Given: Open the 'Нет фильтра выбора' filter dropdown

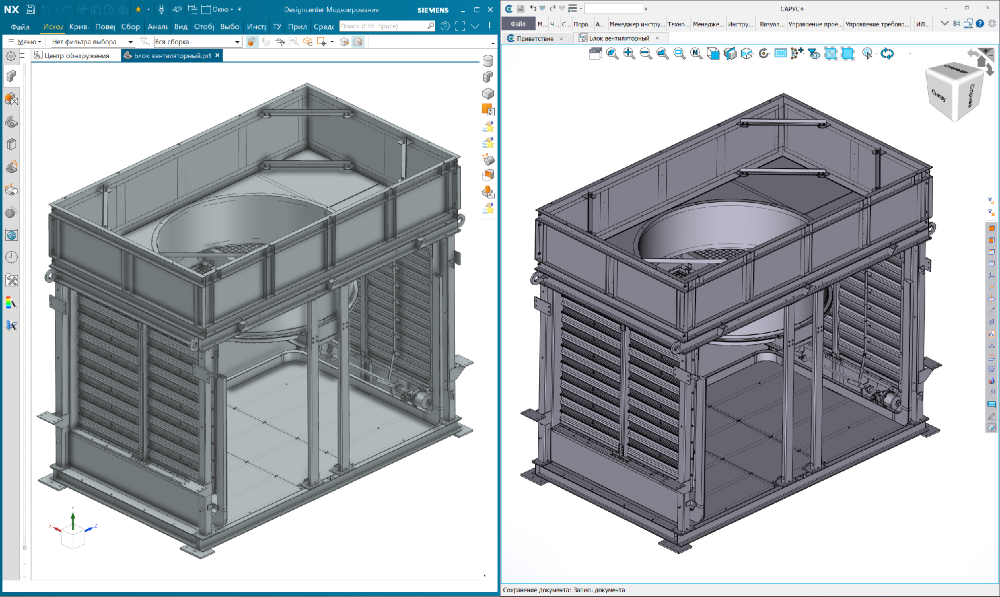Looking at the screenshot, I should (91, 41).
